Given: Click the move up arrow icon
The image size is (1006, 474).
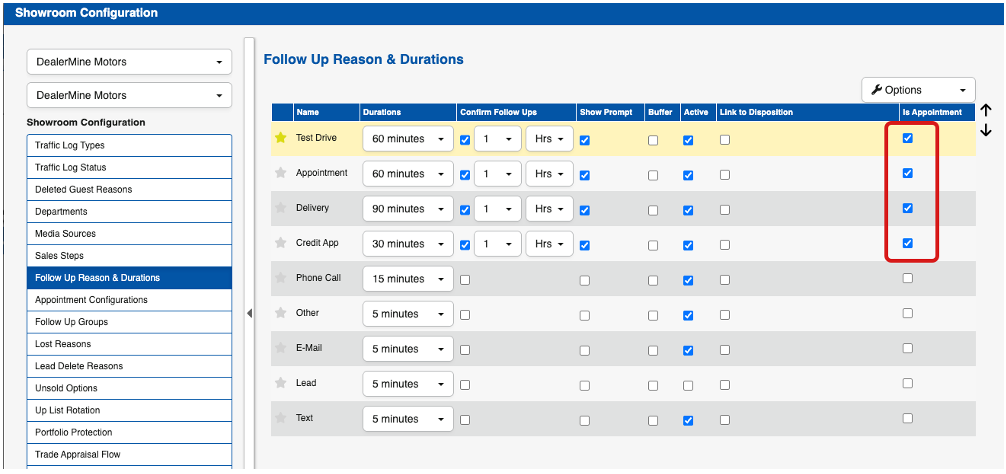Looking at the screenshot, I should (x=986, y=111).
